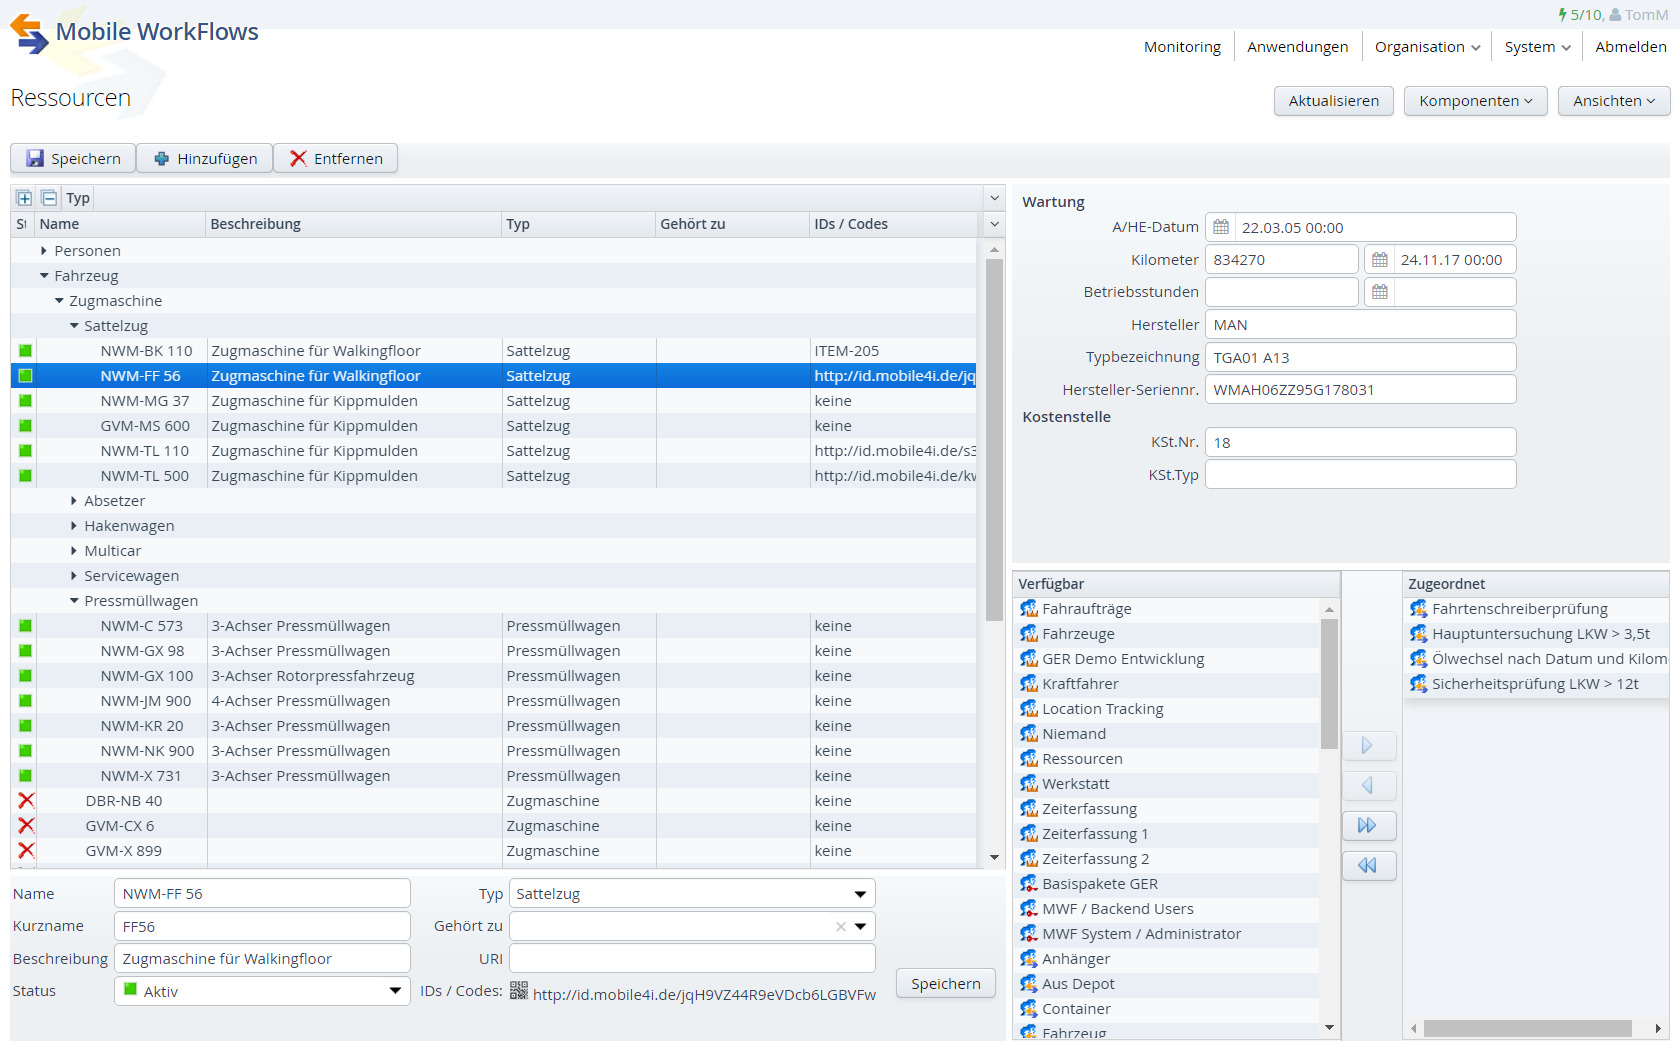Open the A/HE-Datum calendar picker icon

pos(1221,227)
